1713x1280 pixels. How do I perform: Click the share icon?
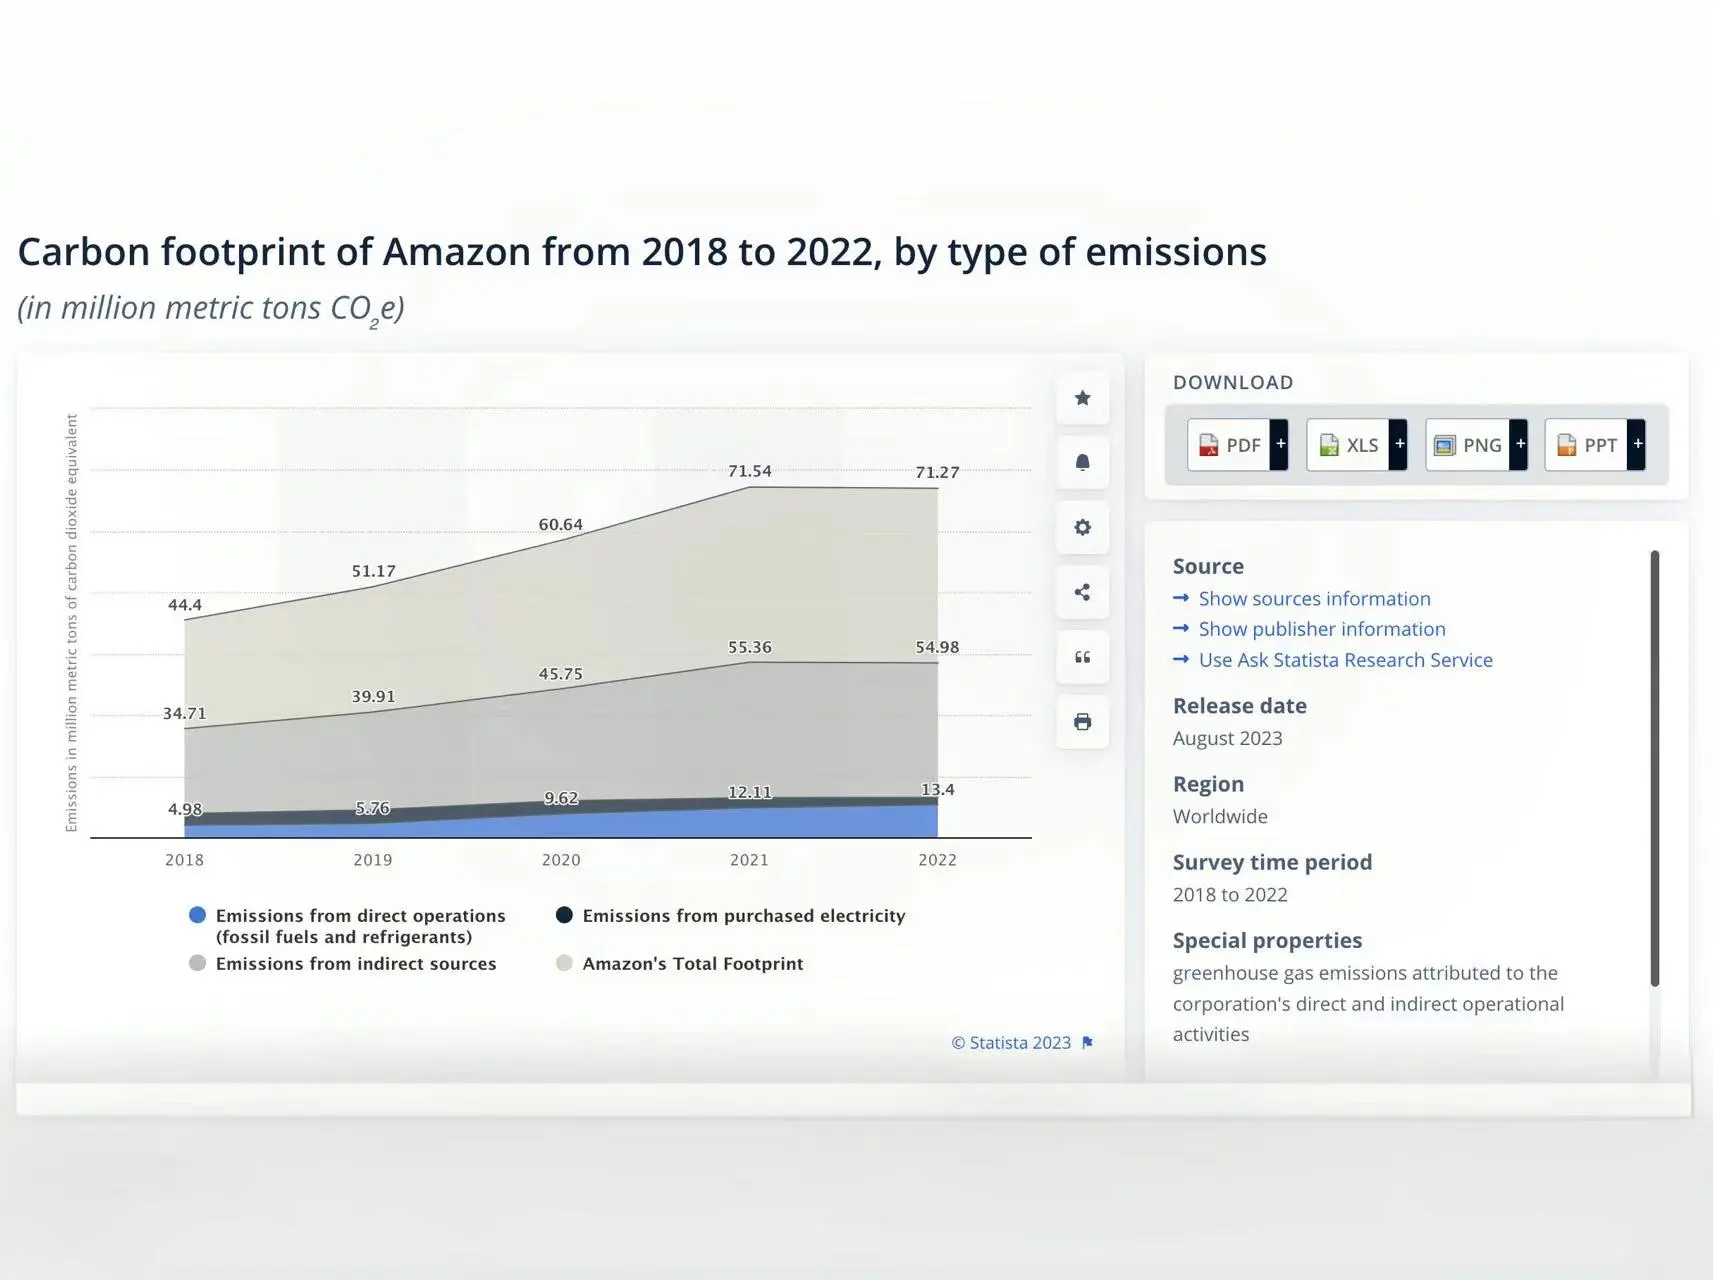pyautogui.click(x=1082, y=592)
